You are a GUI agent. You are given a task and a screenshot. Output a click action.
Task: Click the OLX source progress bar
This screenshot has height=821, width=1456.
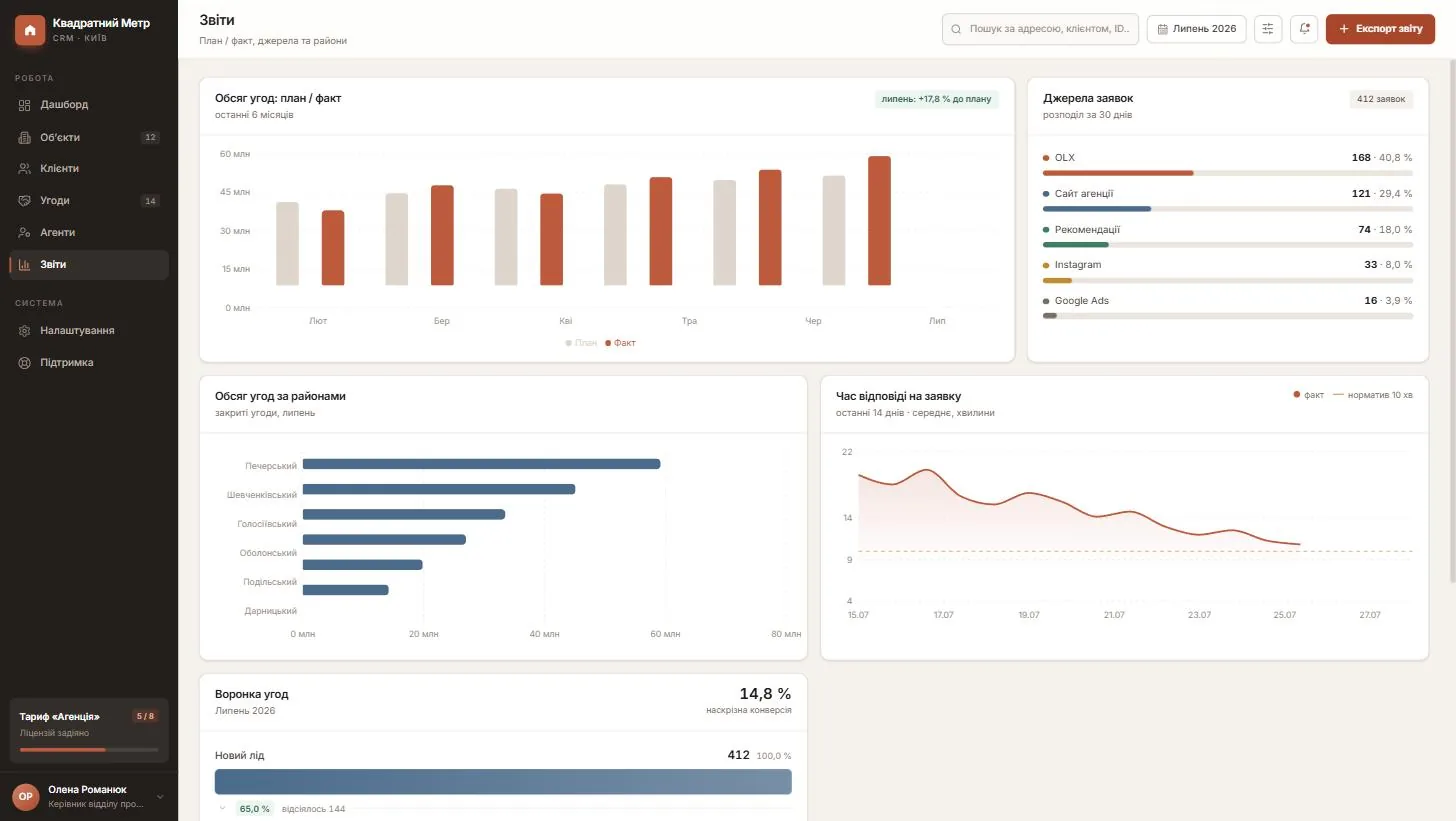coord(1228,173)
